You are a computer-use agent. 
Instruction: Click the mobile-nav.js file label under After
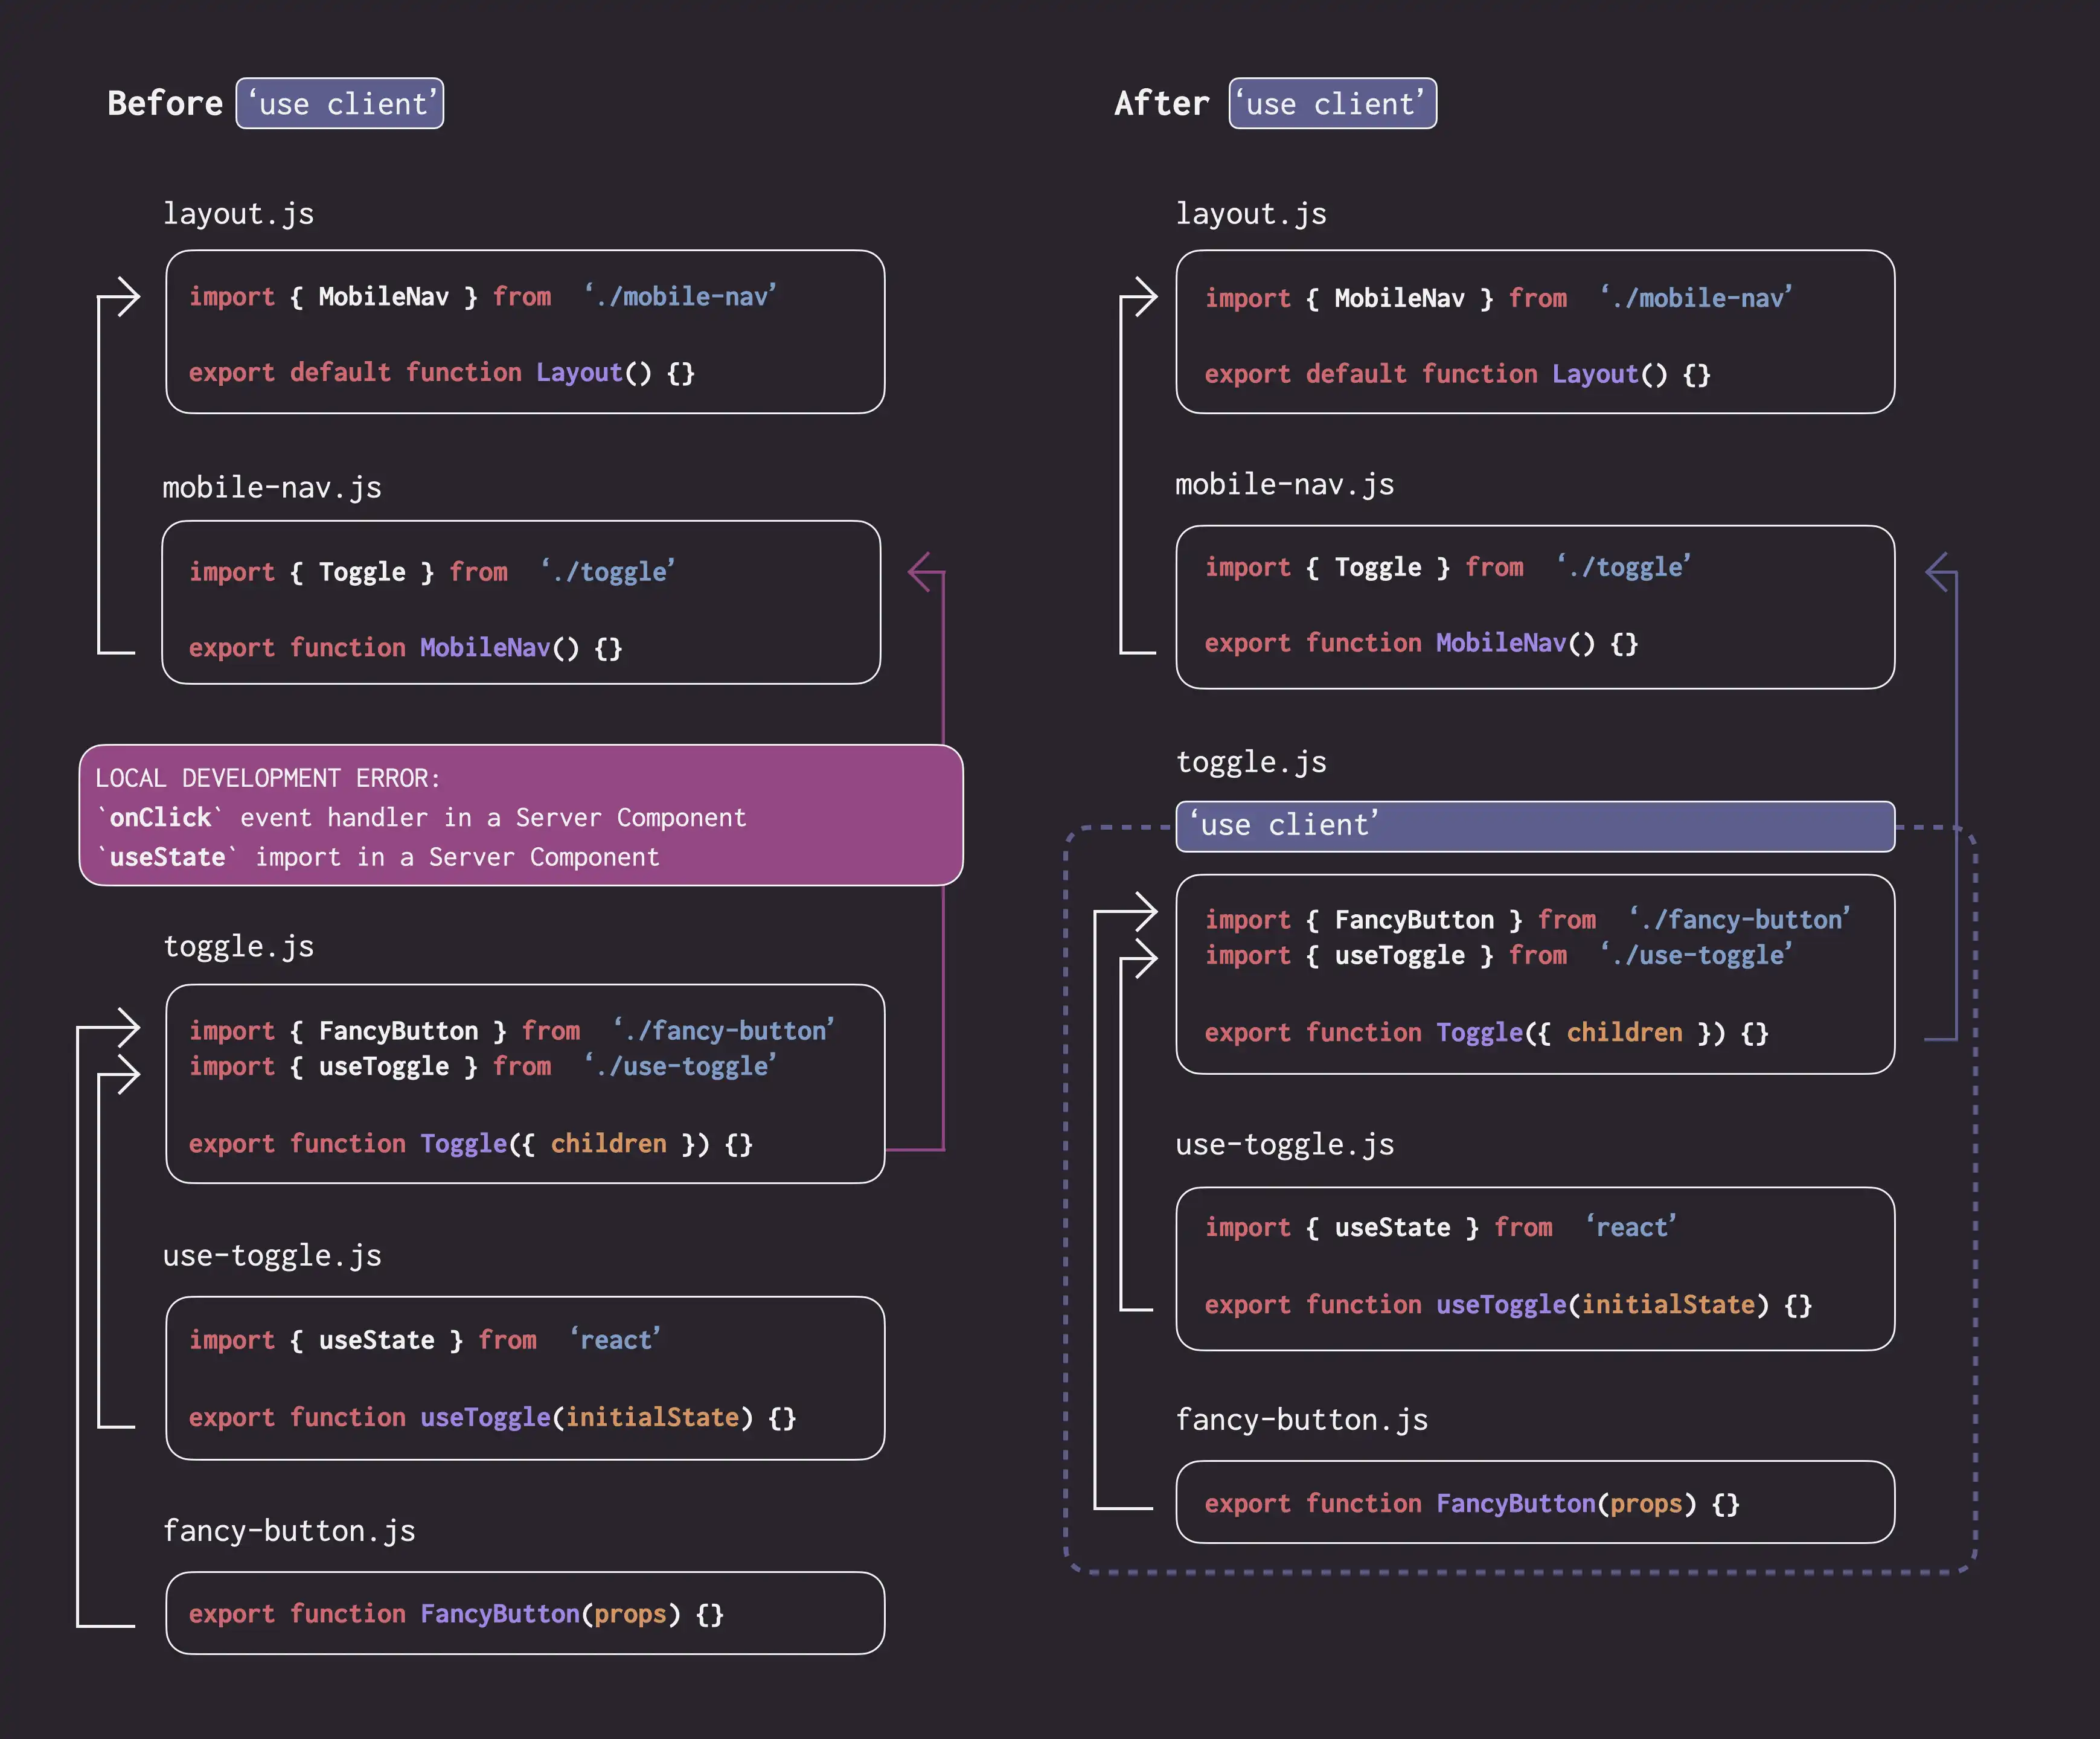(x=1285, y=484)
